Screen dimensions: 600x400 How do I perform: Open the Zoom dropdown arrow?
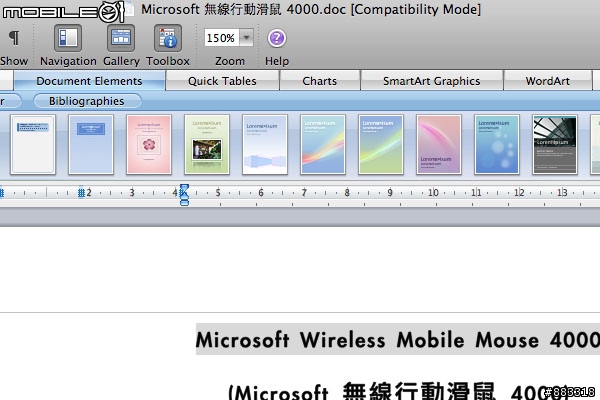click(x=247, y=38)
